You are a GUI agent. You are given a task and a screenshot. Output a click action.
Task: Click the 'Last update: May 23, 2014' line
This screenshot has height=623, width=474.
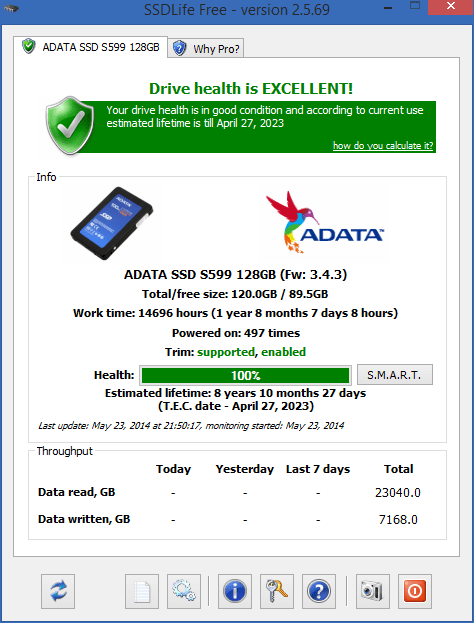coord(191,426)
